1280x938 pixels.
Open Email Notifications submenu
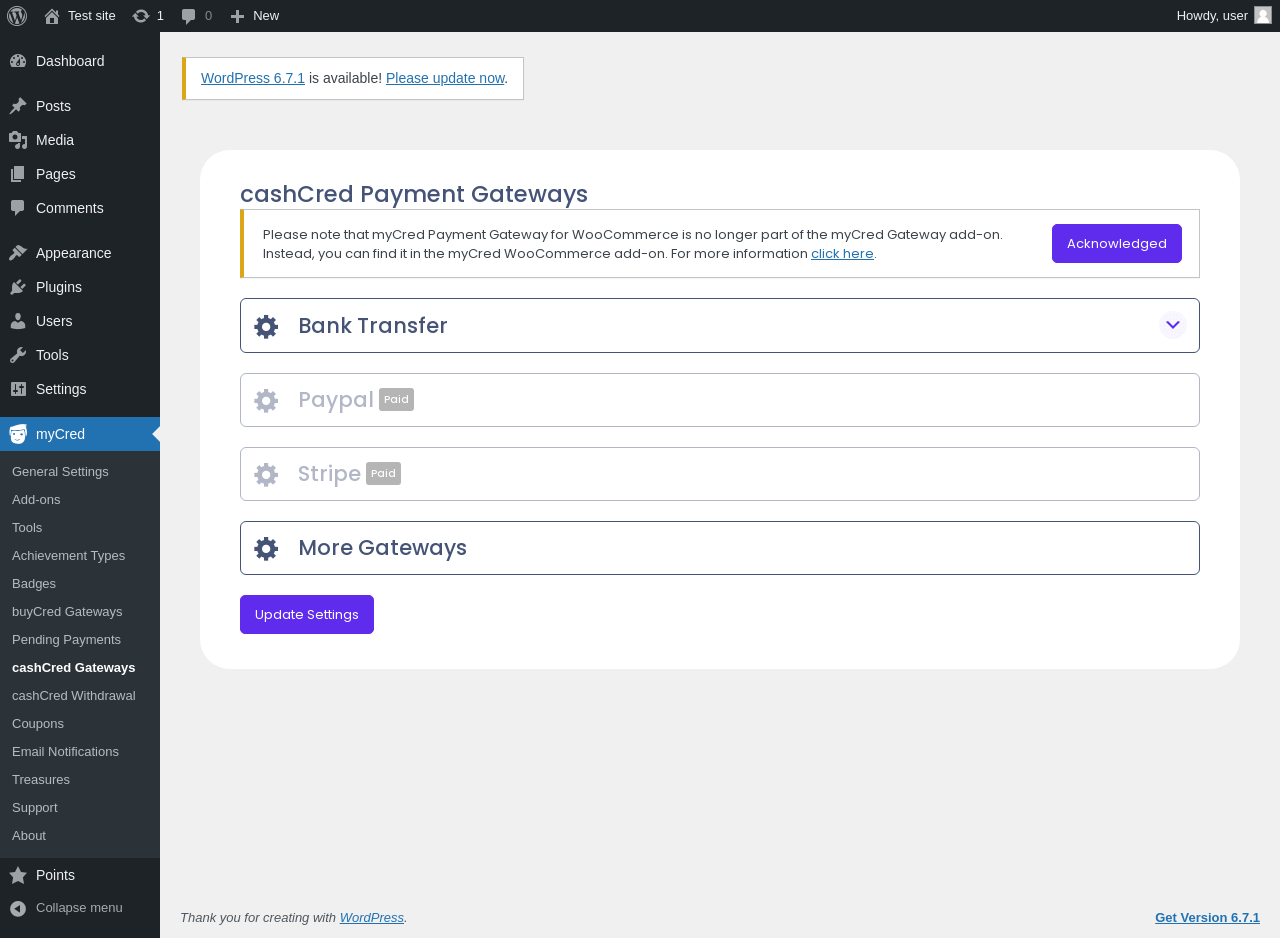tap(80, 751)
